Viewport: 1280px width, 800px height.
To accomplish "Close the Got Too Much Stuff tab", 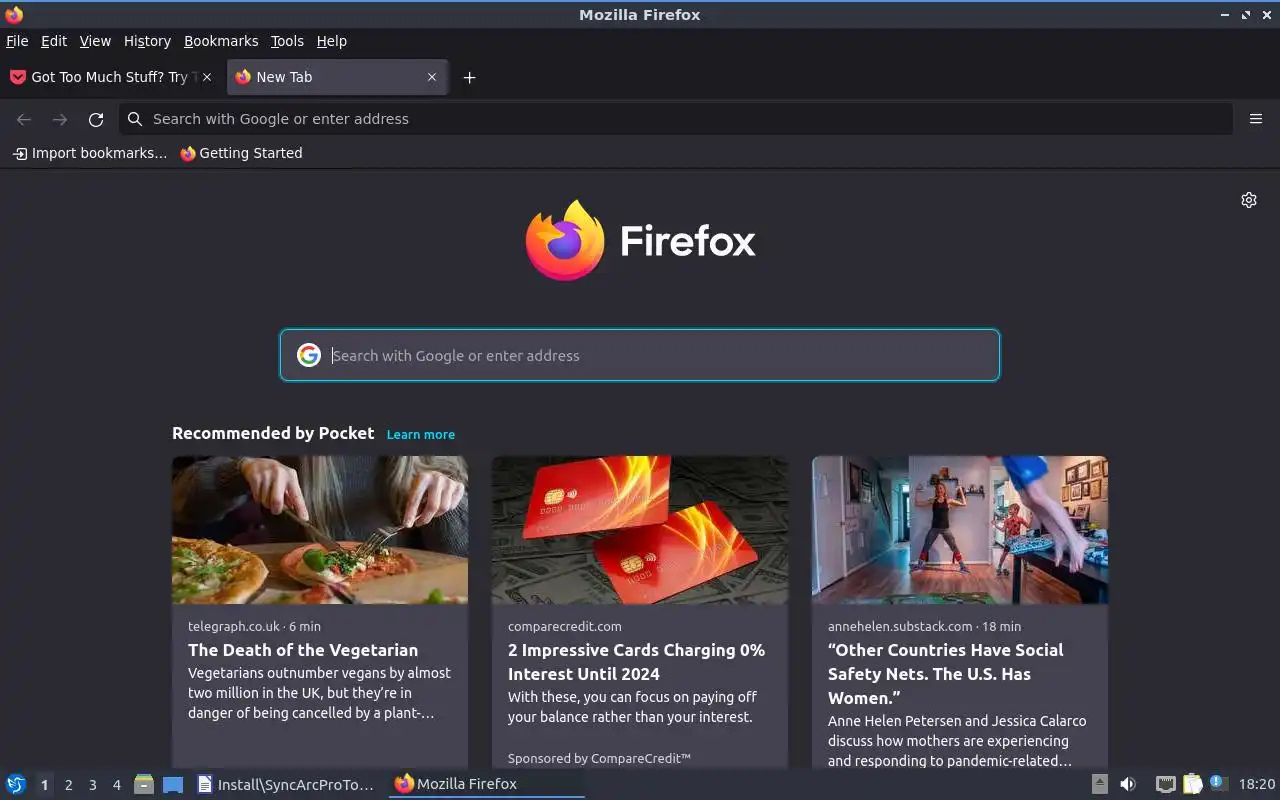I will point(207,77).
